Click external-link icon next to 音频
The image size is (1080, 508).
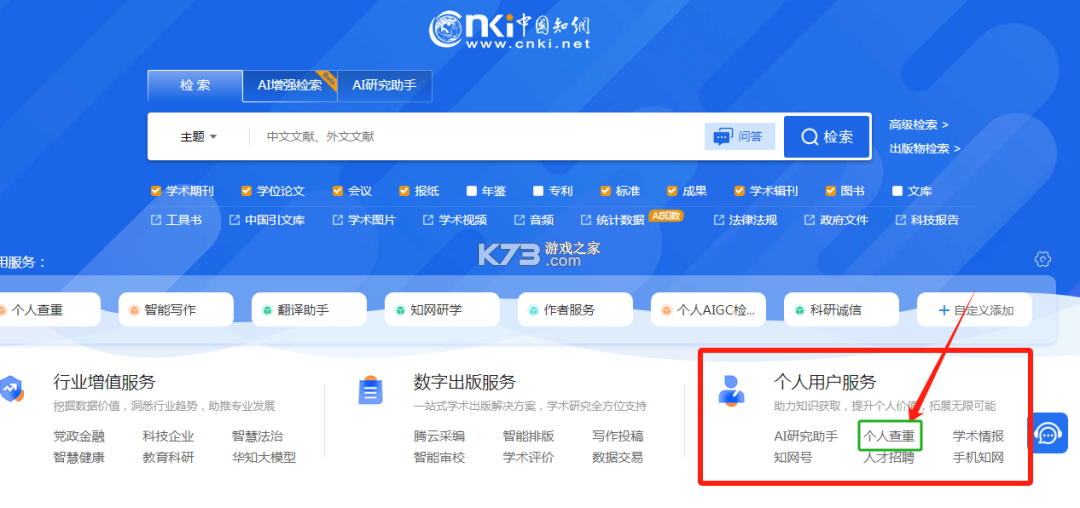519,220
